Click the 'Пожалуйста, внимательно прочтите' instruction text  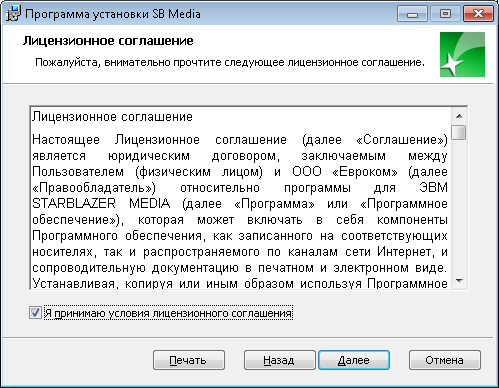click(x=230, y=62)
